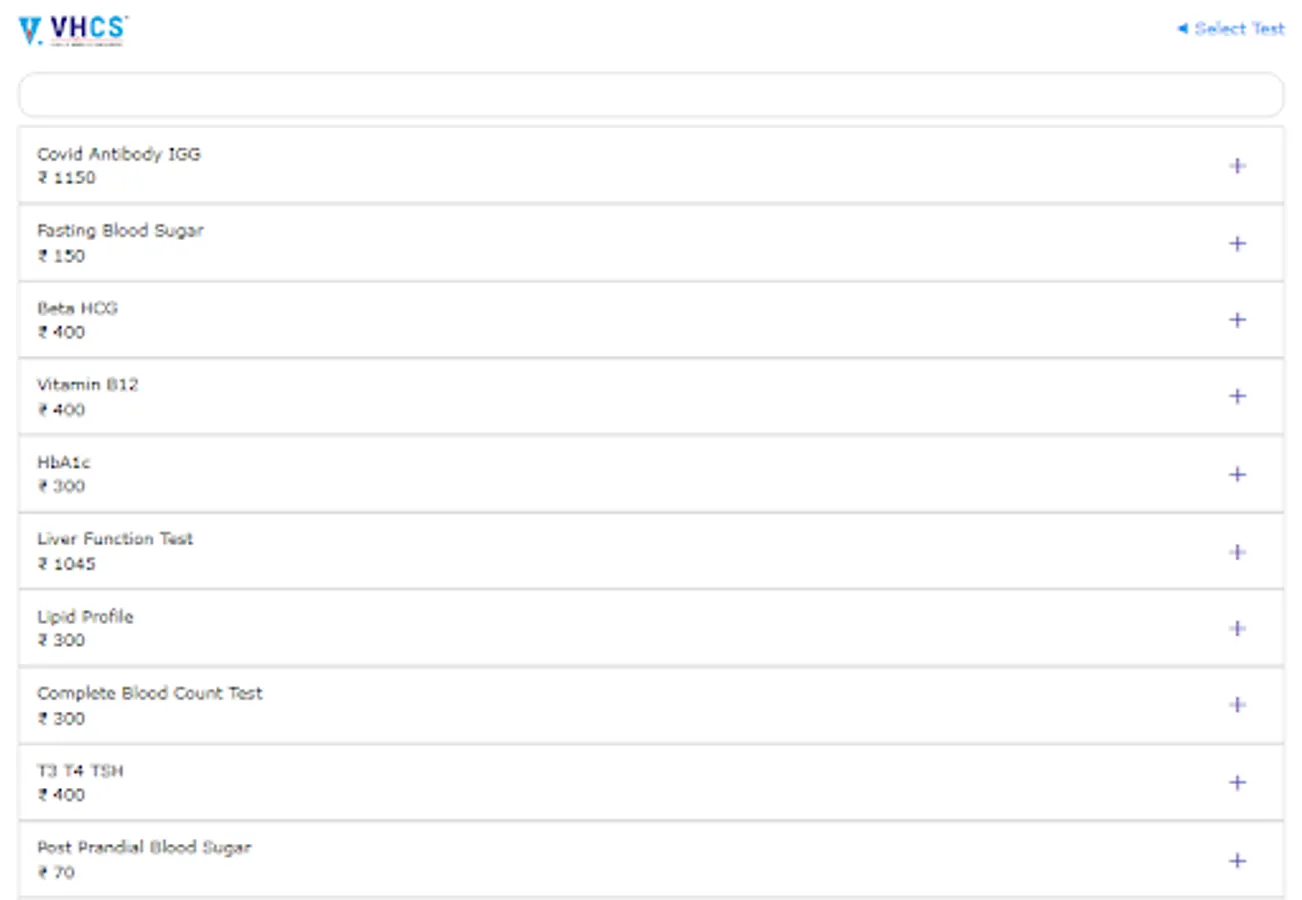Select the Covid Antibody IGG row
Screen dimensions: 1302x900
coord(600,166)
